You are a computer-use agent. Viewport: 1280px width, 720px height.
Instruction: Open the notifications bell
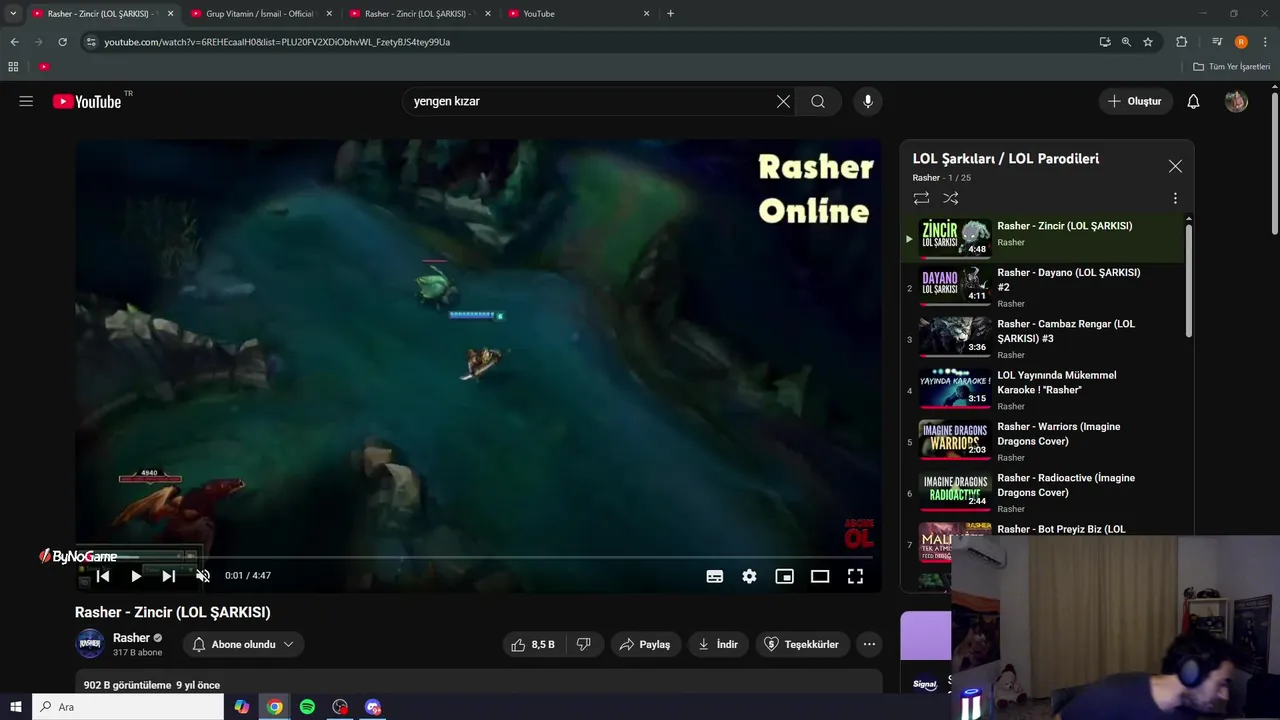click(1193, 101)
